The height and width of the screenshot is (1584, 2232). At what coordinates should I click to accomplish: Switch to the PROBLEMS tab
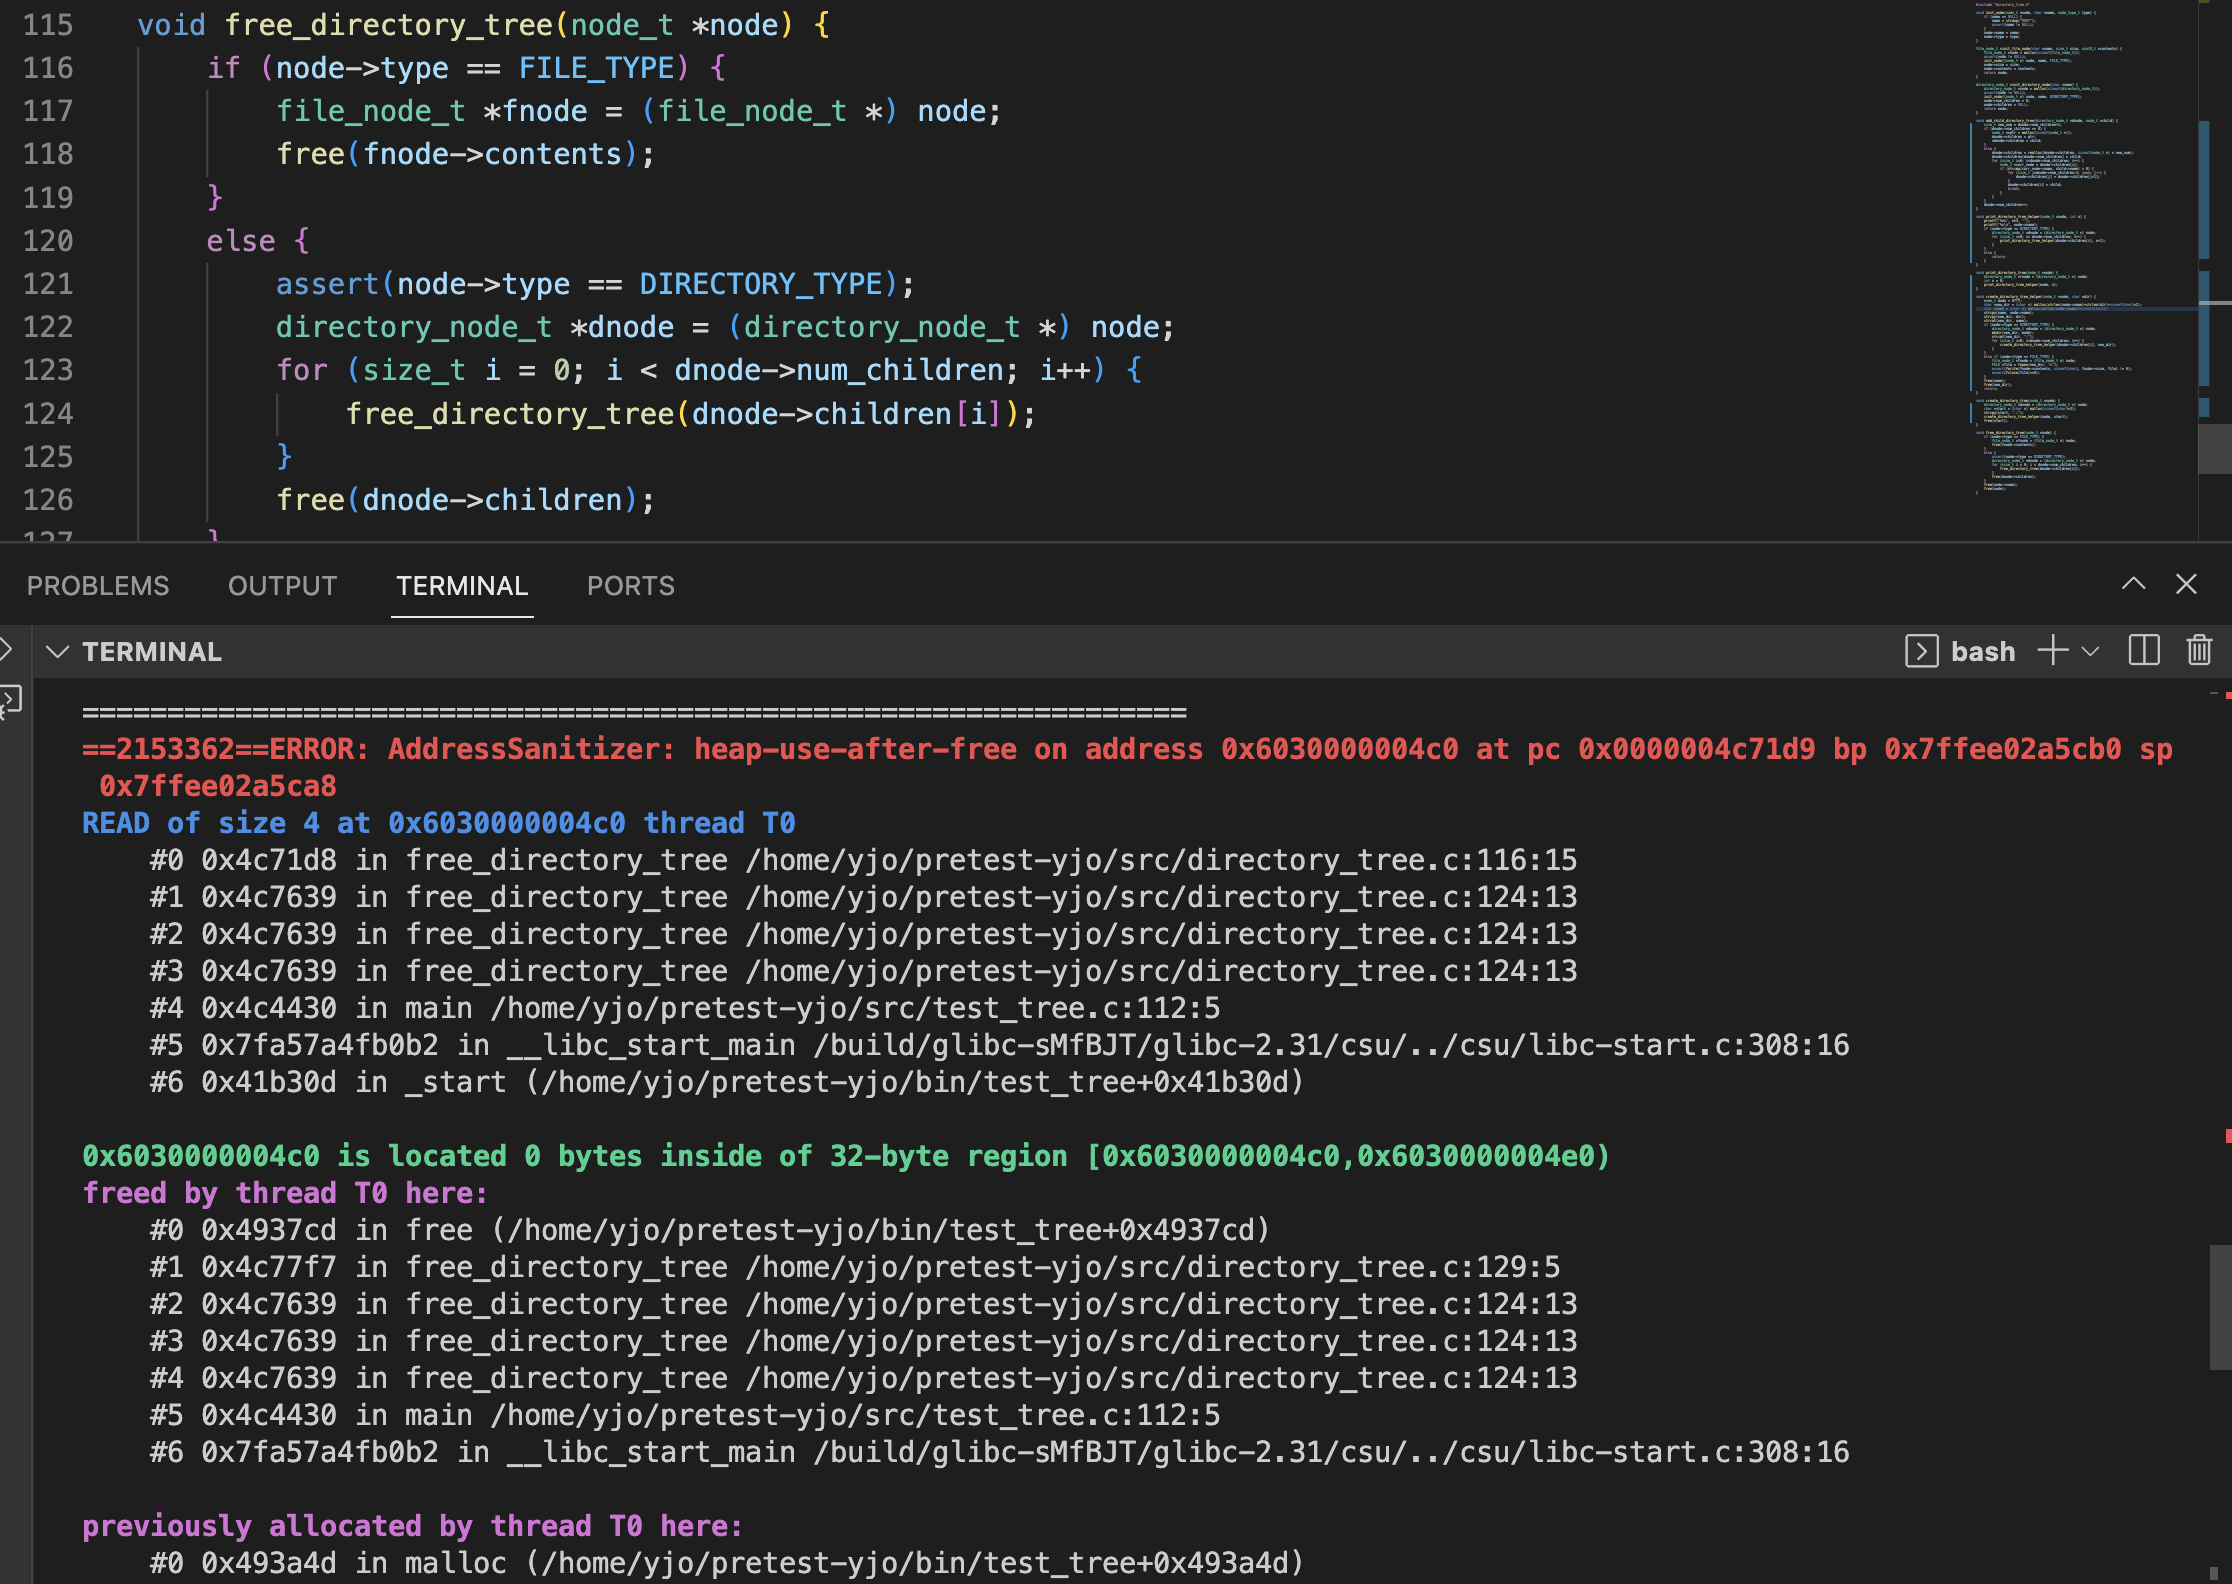tap(98, 586)
